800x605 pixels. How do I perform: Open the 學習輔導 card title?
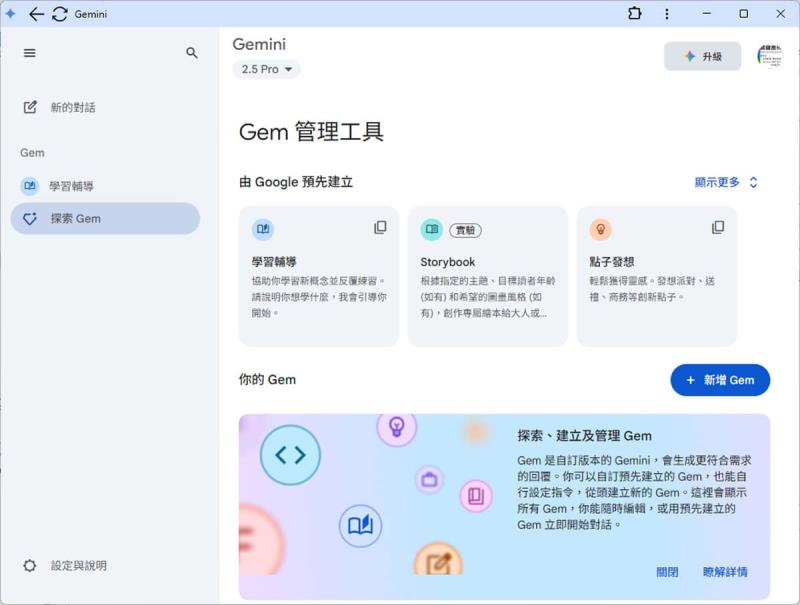click(x=274, y=262)
